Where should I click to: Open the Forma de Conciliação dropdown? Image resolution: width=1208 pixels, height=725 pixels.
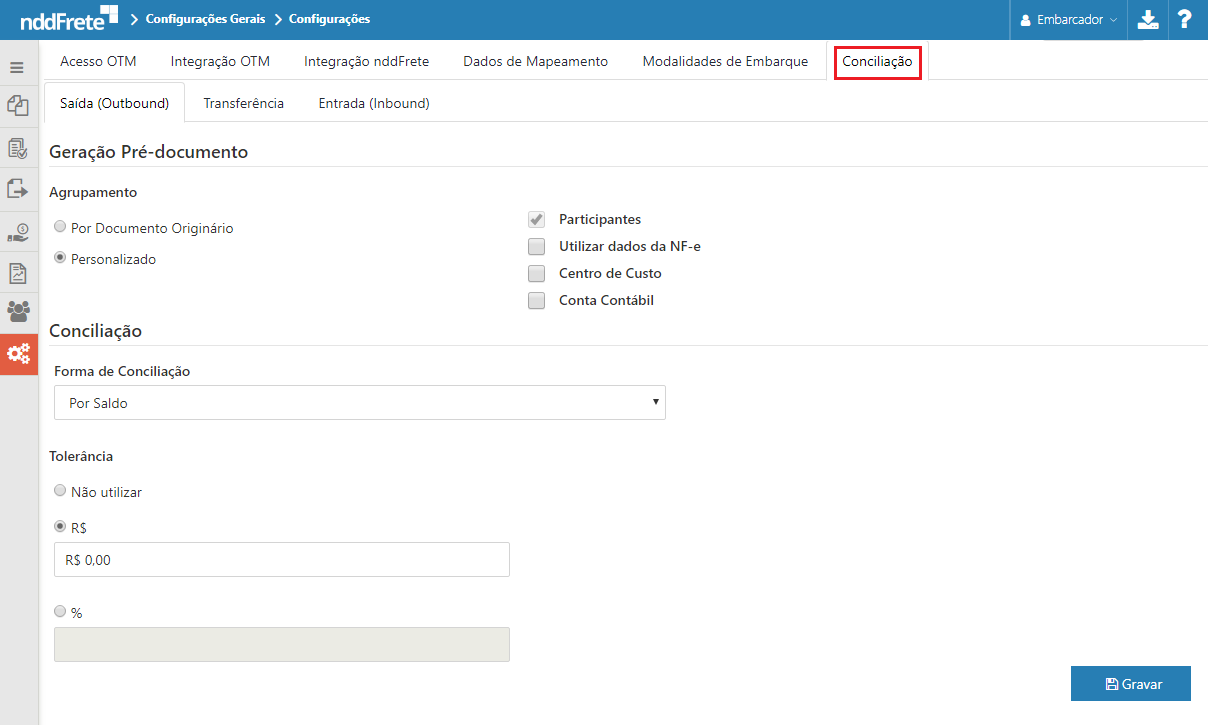coord(359,403)
